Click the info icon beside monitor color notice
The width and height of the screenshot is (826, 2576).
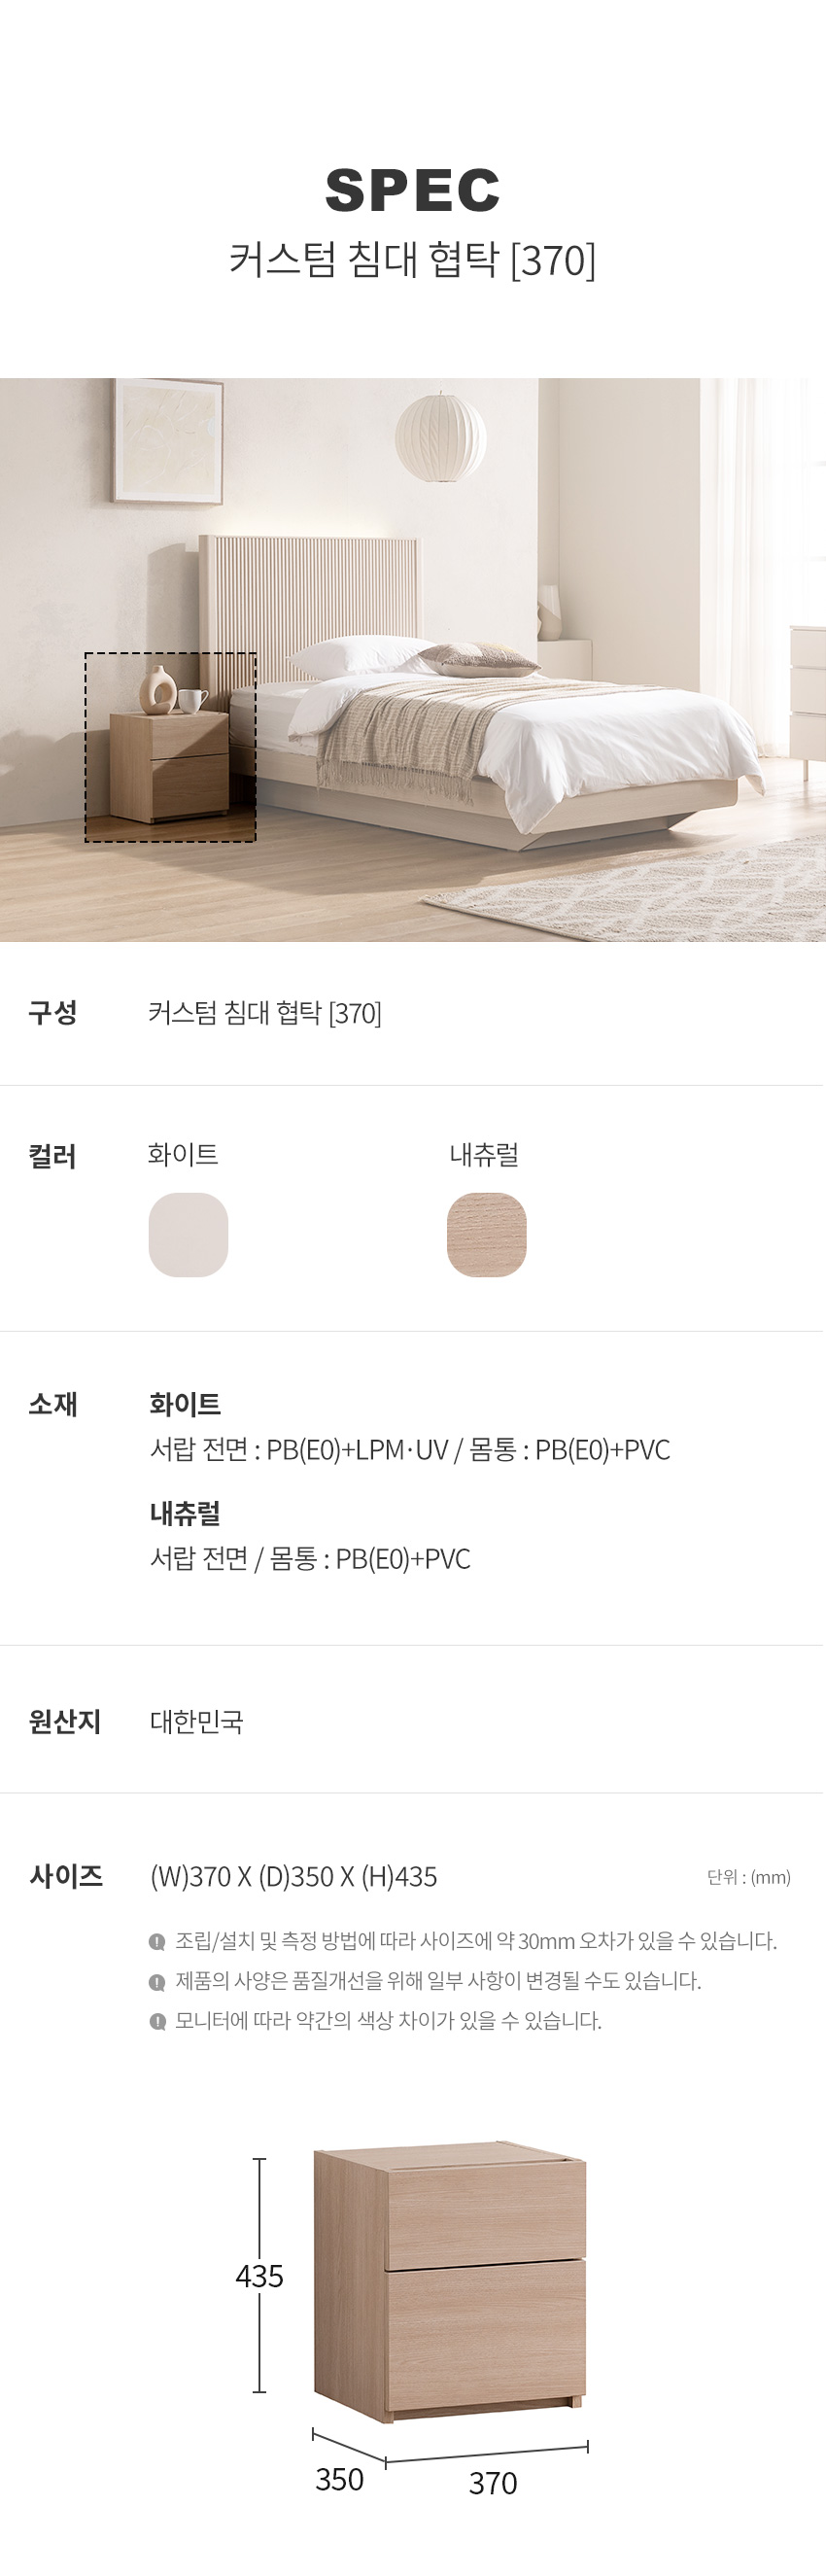point(157,2021)
